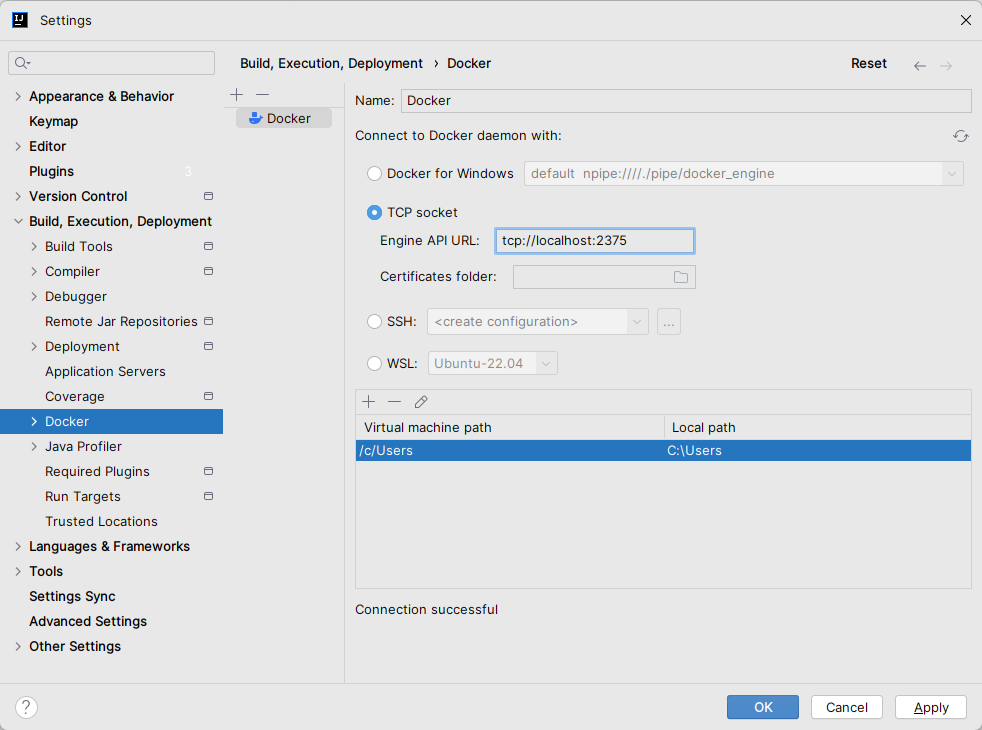
Task: Add a new Docker connection with plus icon
Action: (x=236, y=95)
